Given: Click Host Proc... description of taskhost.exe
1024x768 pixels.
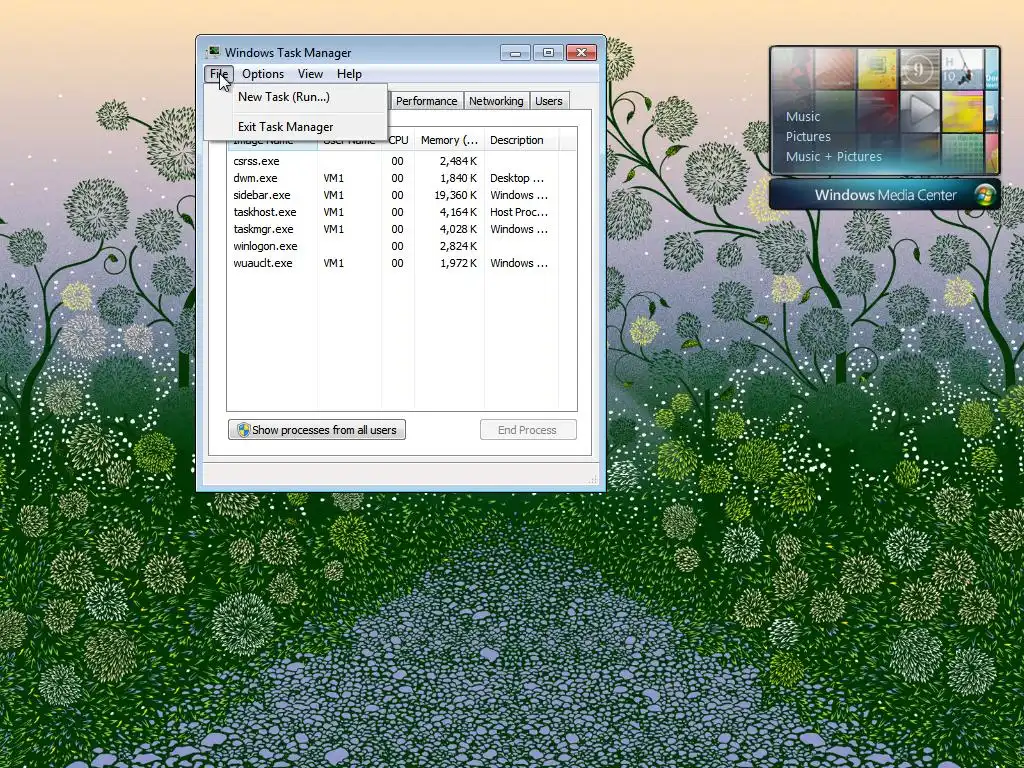Looking at the screenshot, I should (x=519, y=212).
